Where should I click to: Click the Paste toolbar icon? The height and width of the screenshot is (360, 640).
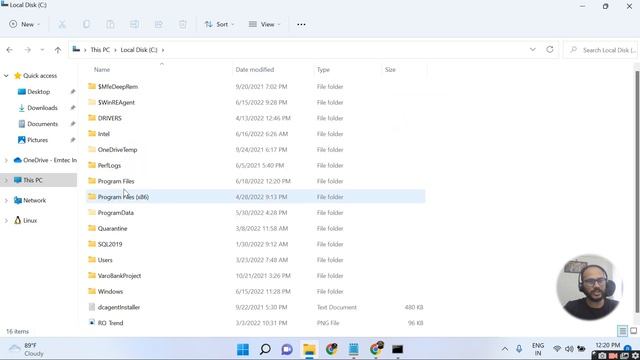[x=110, y=24]
